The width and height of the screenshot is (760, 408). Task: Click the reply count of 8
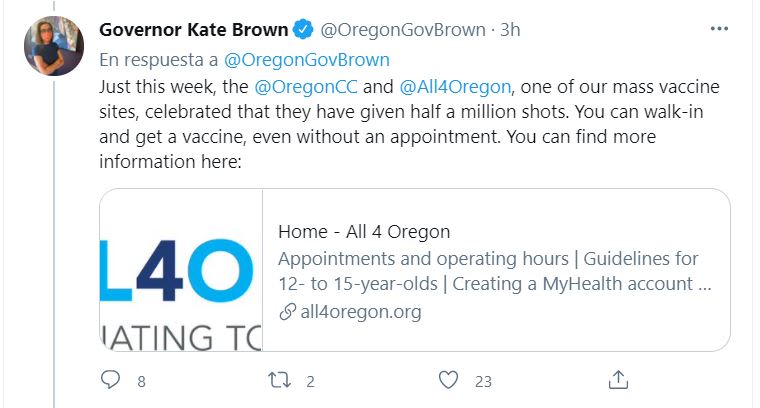(x=141, y=381)
